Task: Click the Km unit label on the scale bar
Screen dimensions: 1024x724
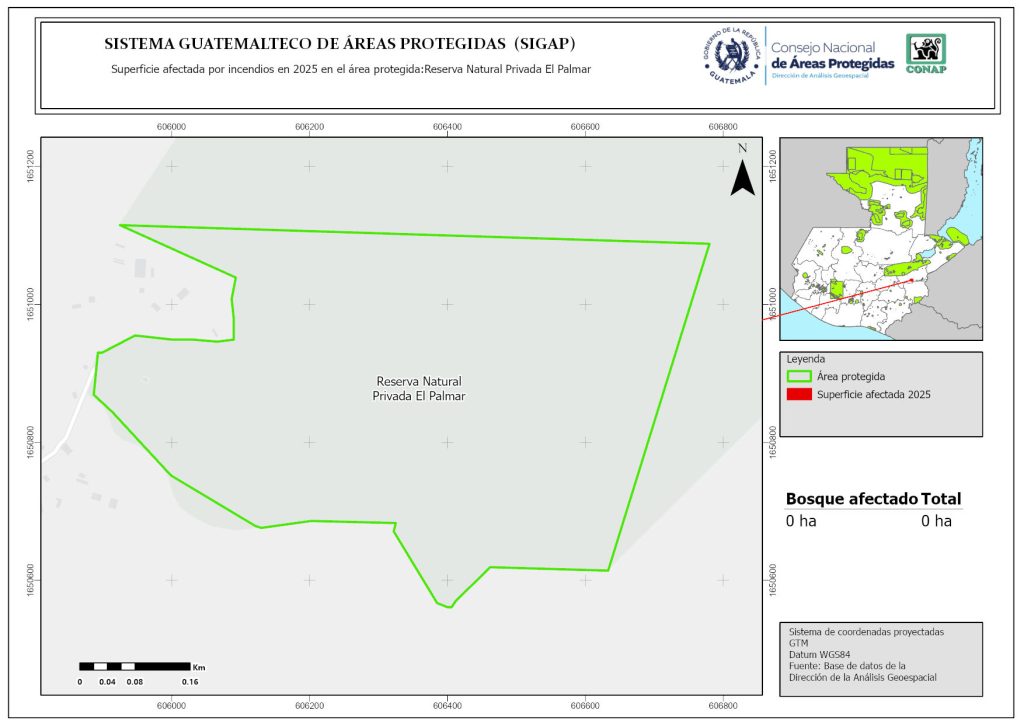Action: (x=199, y=667)
